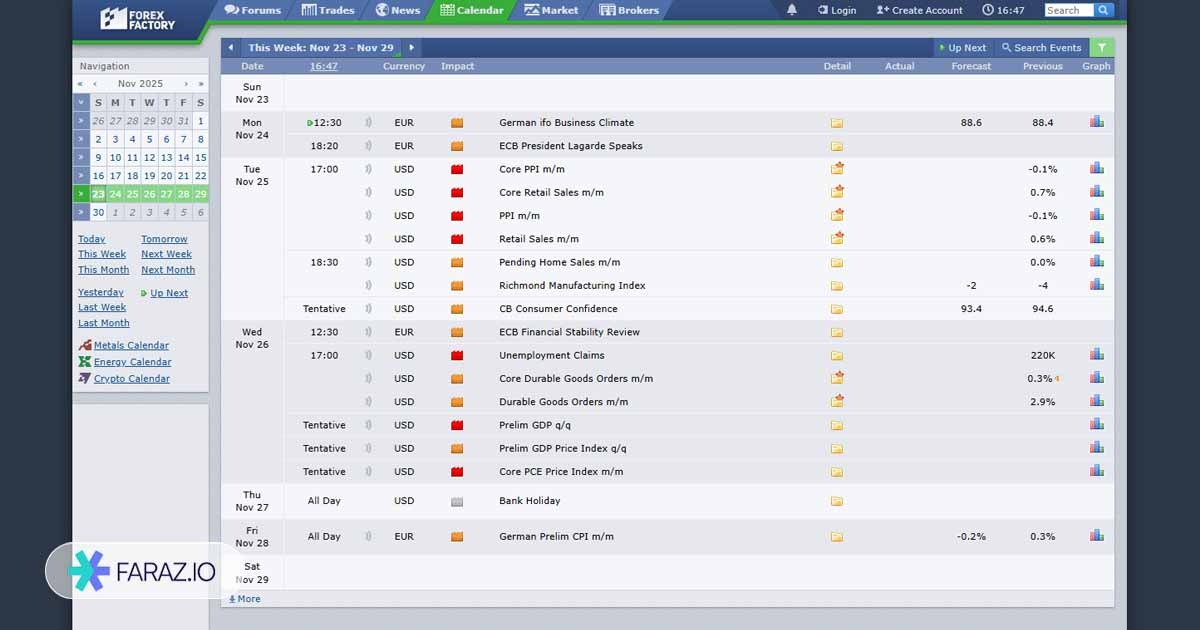Open the calendar filter funnel icon
Viewport: 1200px width, 630px height.
[x=1102, y=47]
